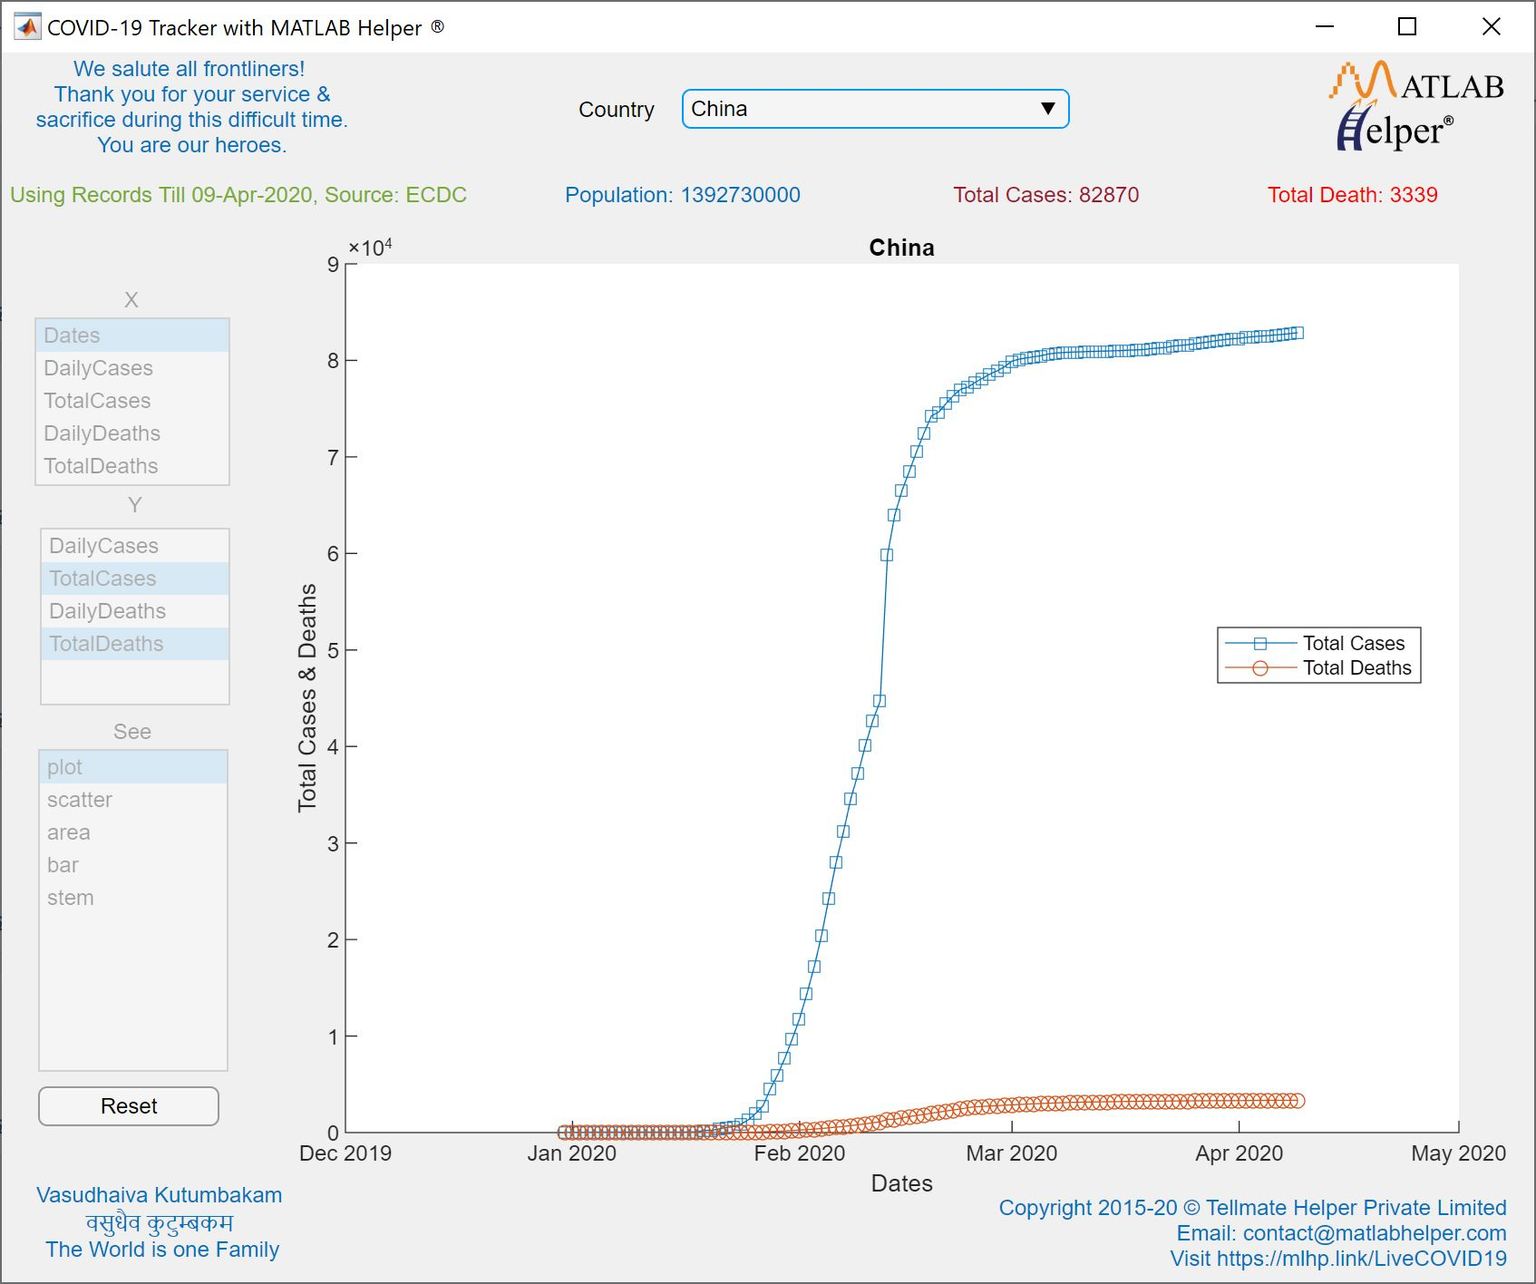The height and width of the screenshot is (1284, 1536).
Task: Click the Total Deaths legend entry
Action: pyautogui.click(x=1356, y=668)
